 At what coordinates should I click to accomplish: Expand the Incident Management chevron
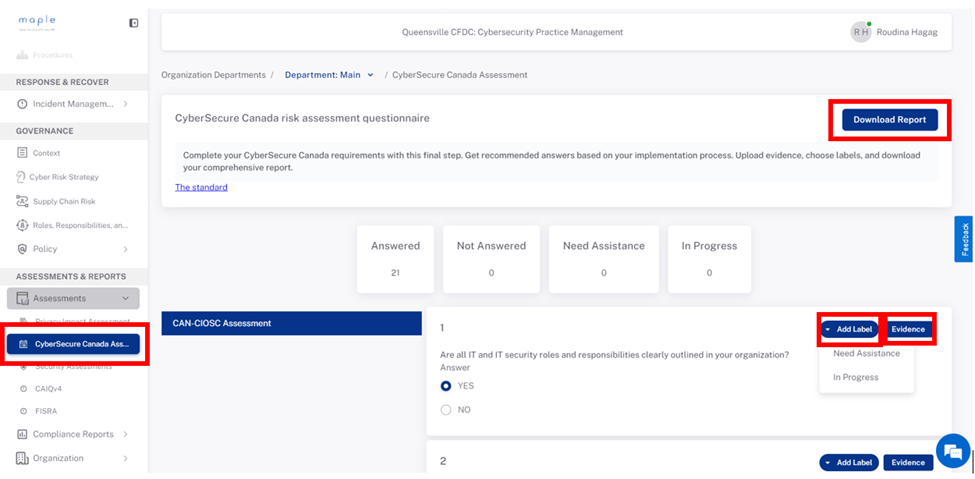coord(125,104)
